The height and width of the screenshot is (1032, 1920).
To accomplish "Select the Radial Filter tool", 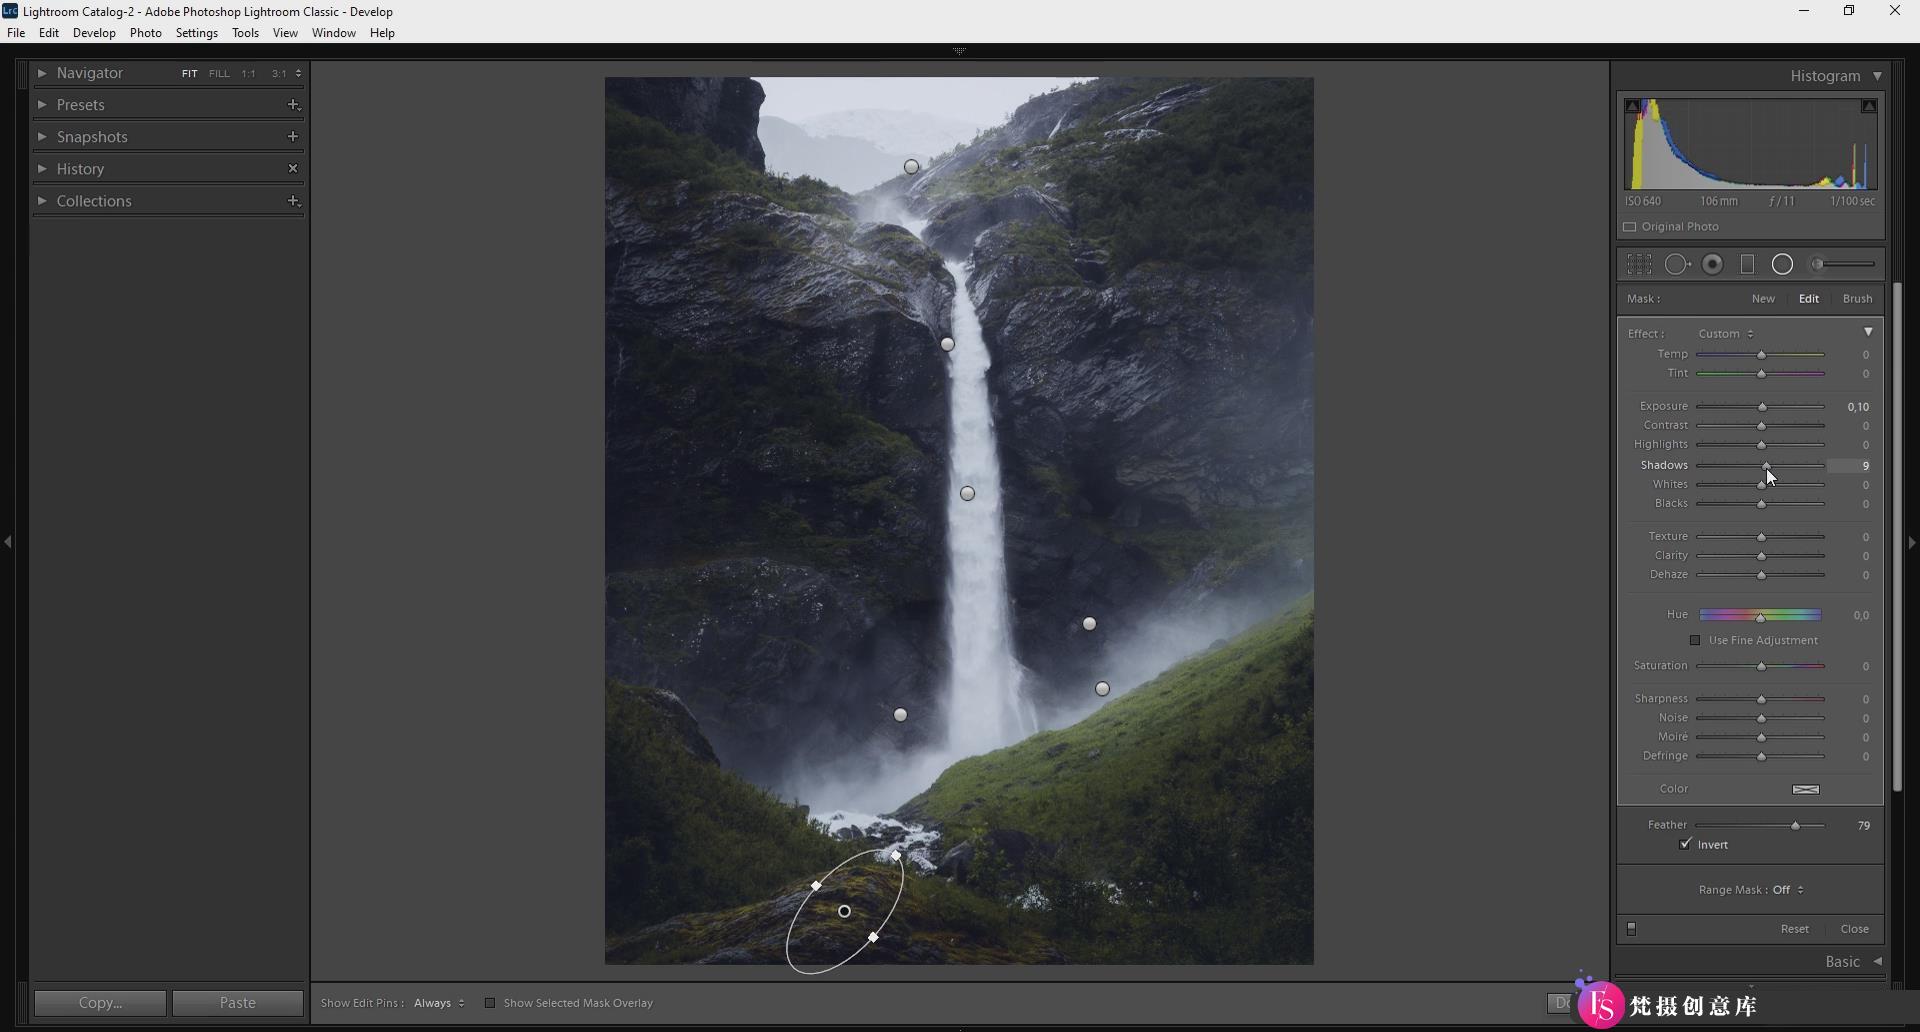I will click(x=1782, y=264).
